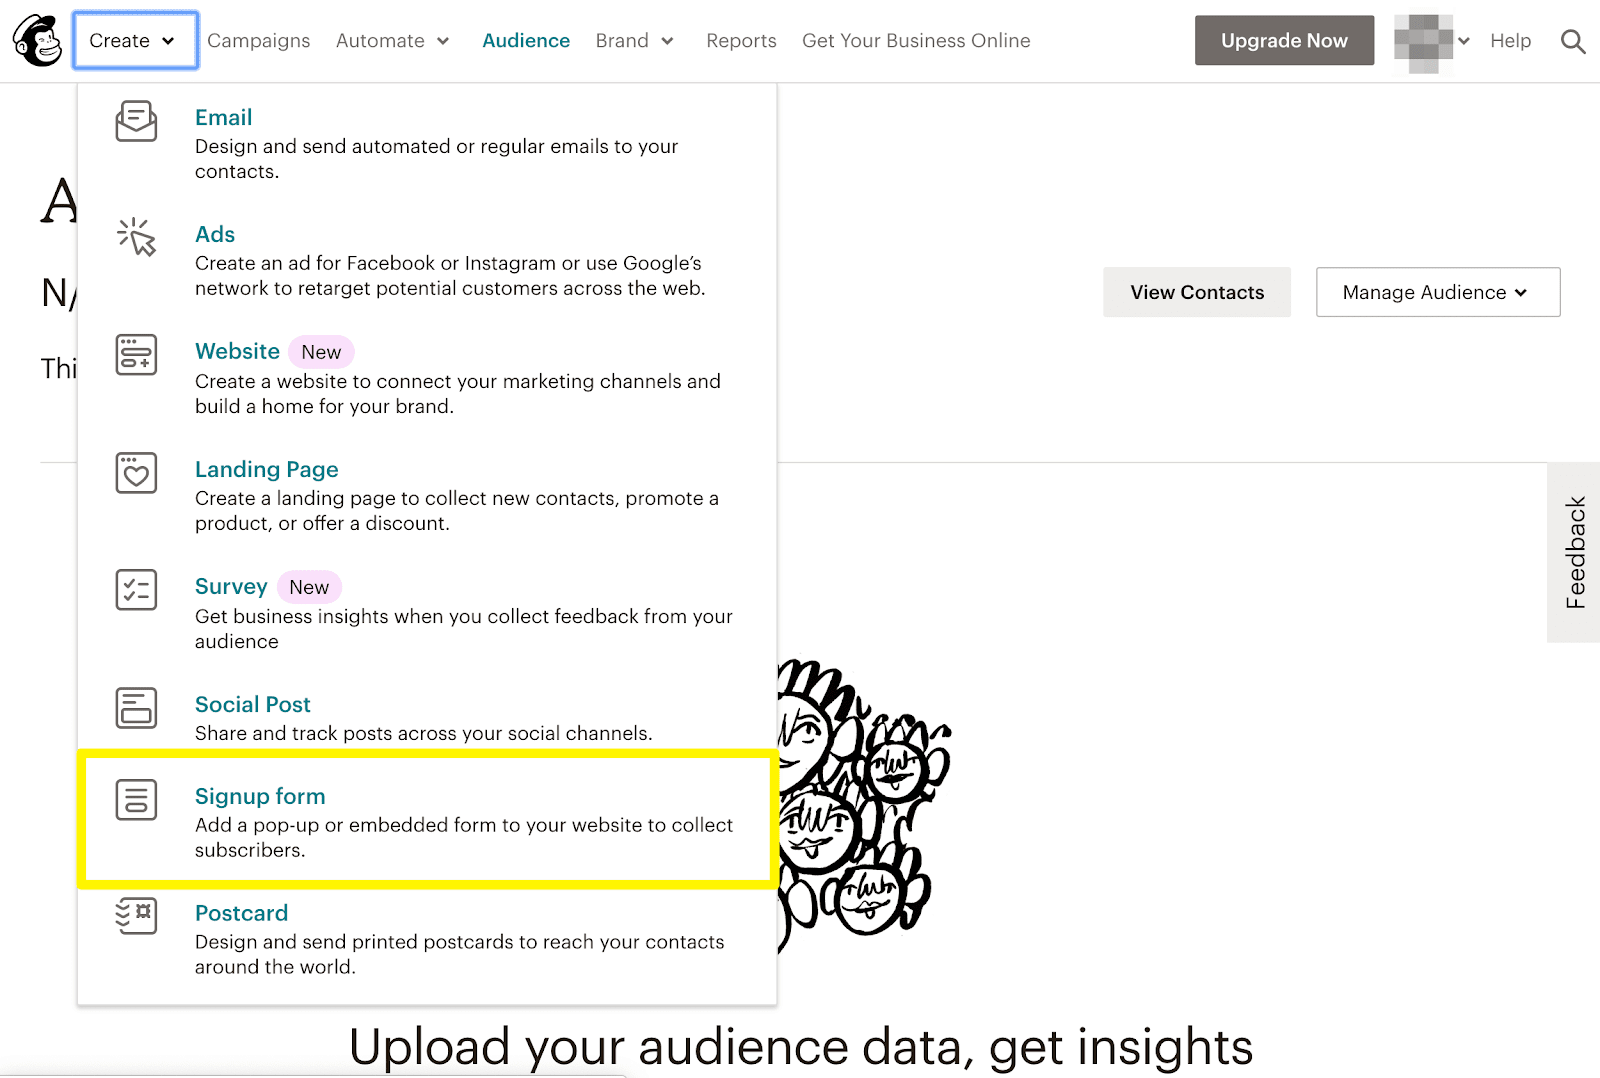Click the New badge beside Survey
Image resolution: width=1600 pixels, height=1078 pixels.
tap(309, 587)
